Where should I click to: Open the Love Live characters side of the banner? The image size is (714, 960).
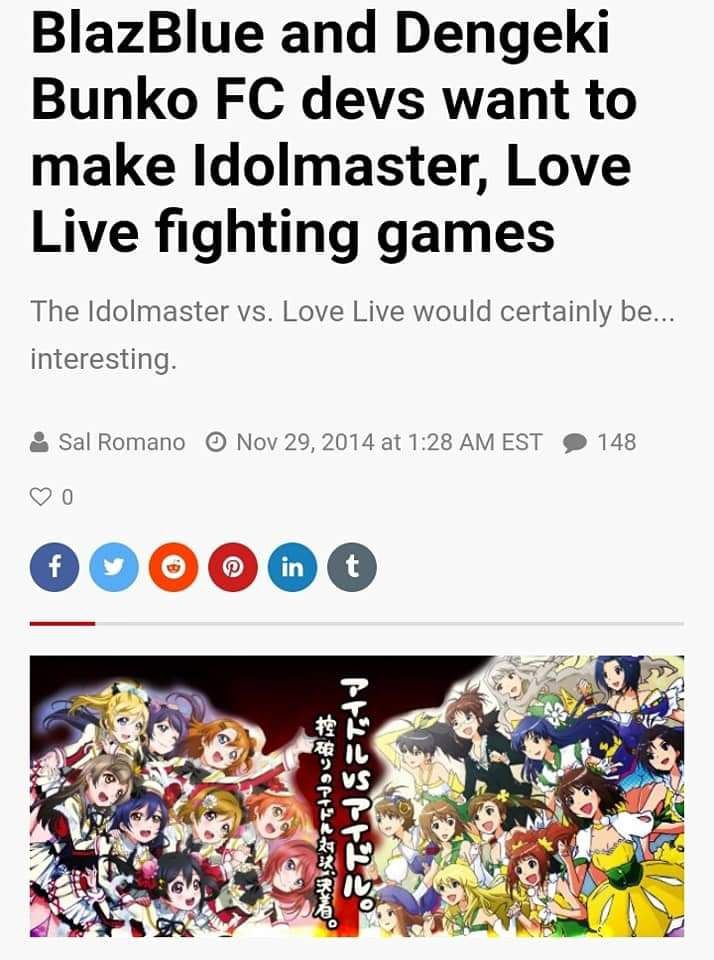171,796
